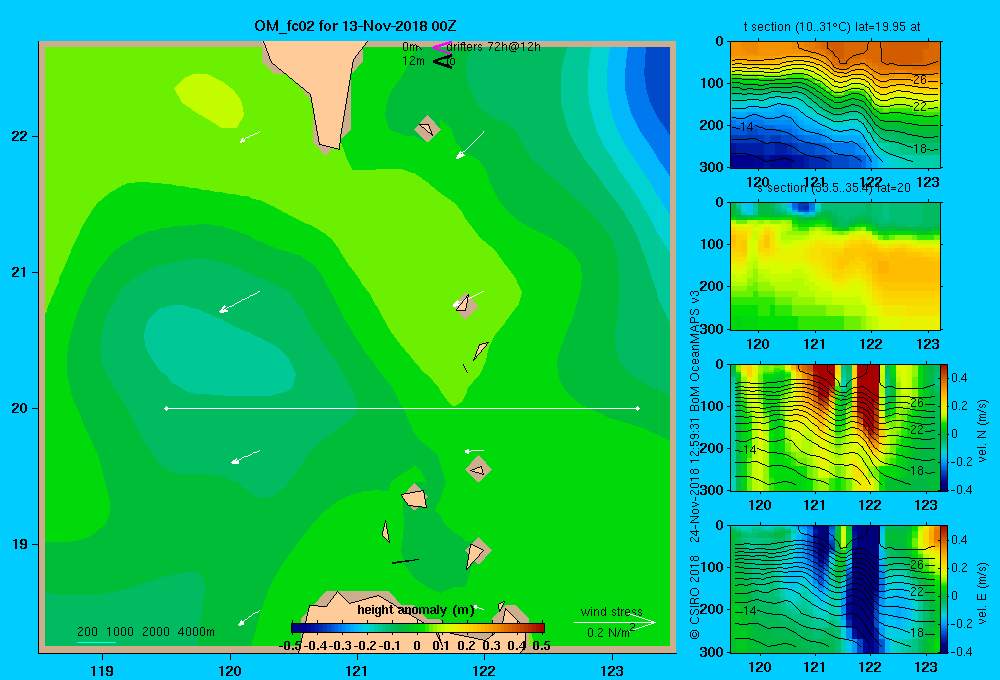1000x680 pixels.
Task: Click the west endpoint of the section line
Action: pos(166,408)
